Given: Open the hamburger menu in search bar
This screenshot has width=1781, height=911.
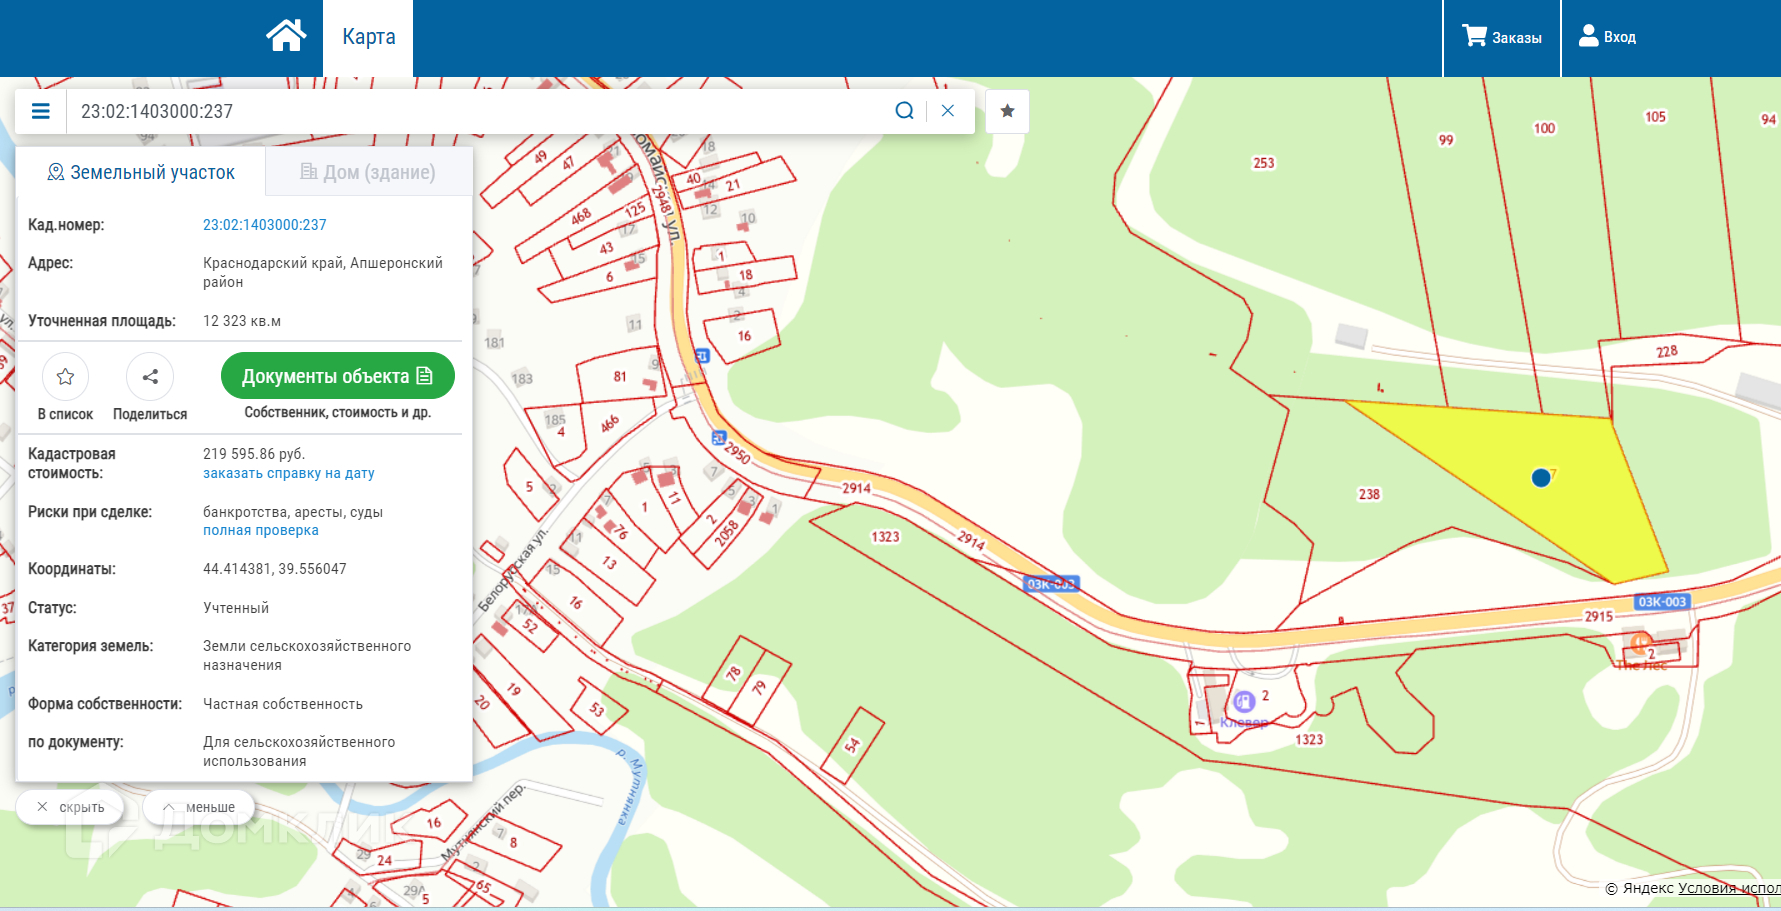Looking at the screenshot, I should pos(41,111).
